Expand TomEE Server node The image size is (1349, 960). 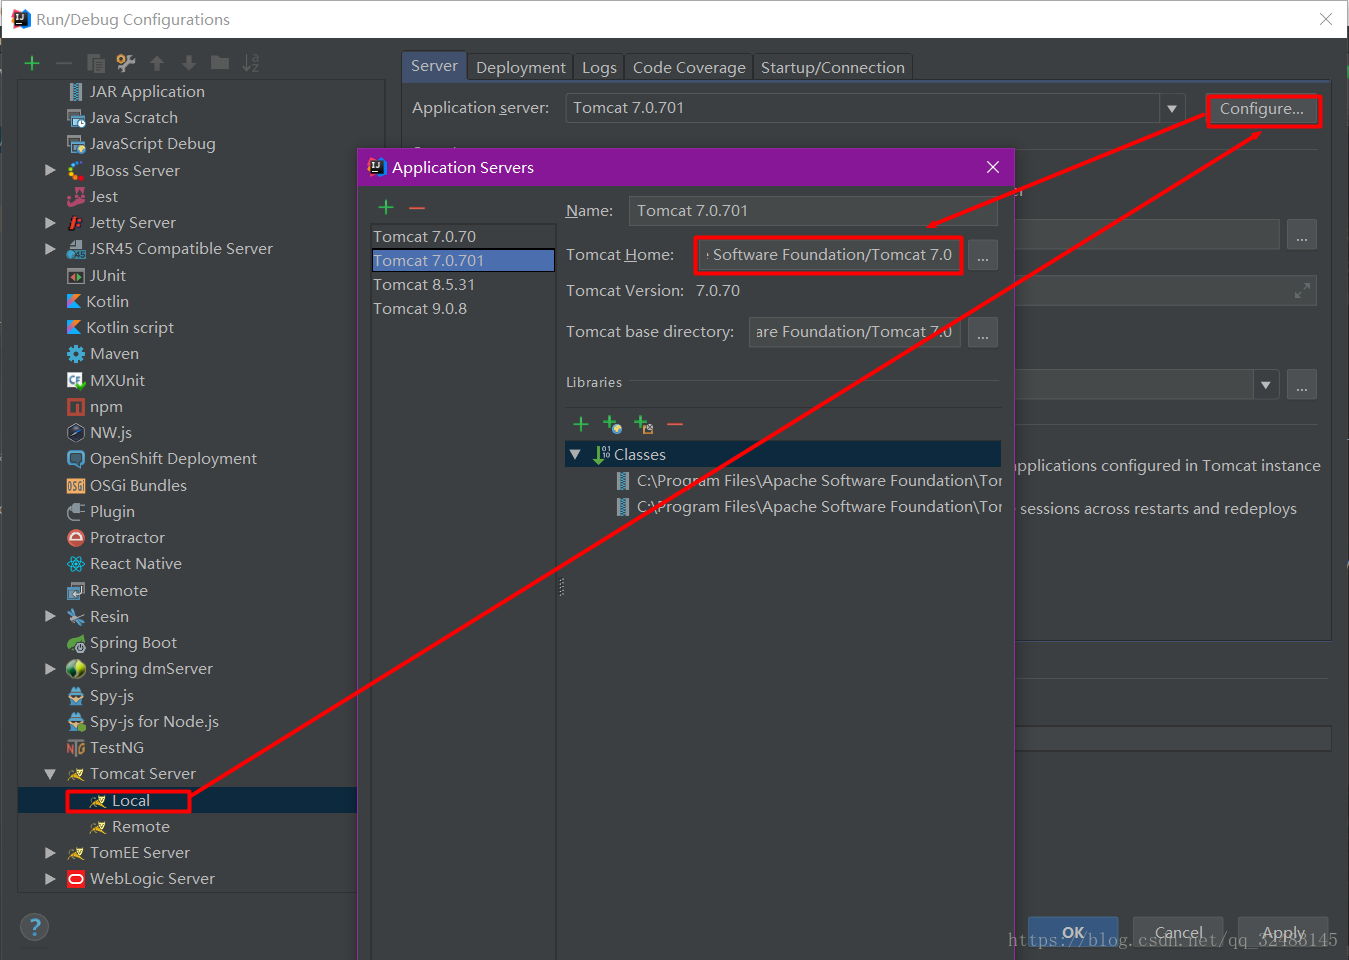coord(50,853)
